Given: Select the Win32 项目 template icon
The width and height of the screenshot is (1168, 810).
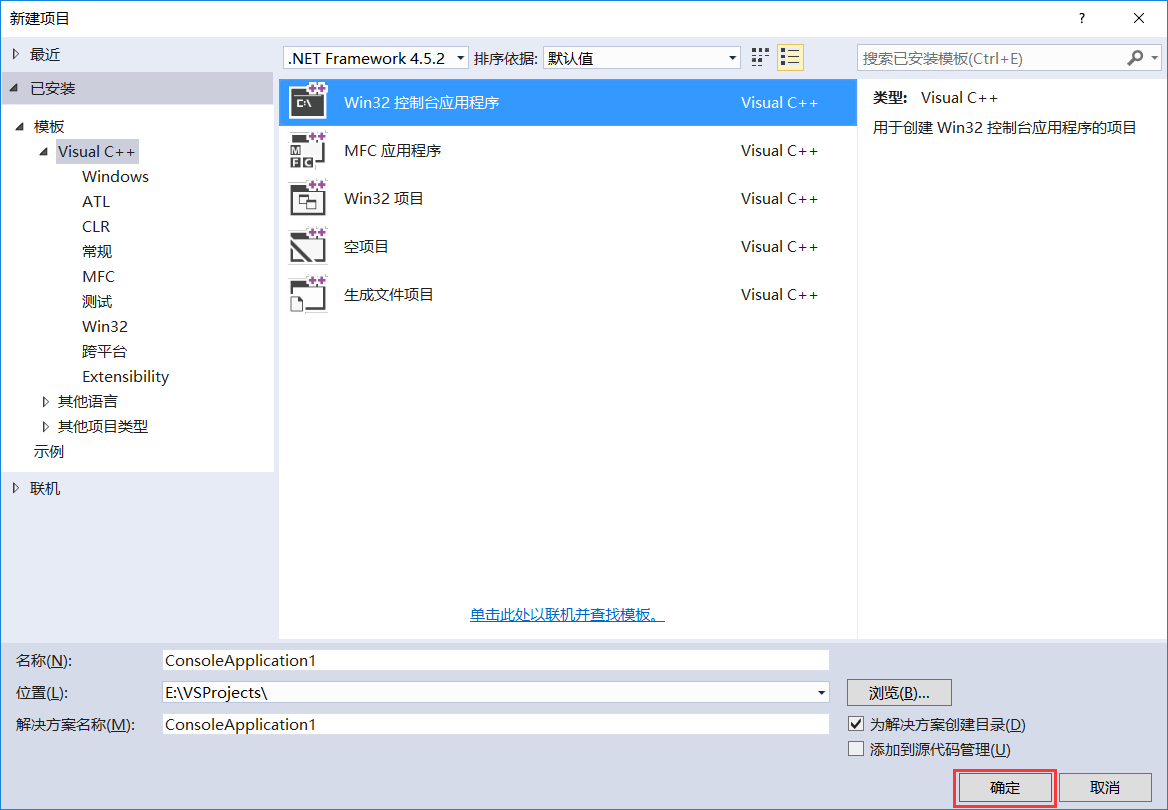Looking at the screenshot, I should pyautogui.click(x=308, y=198).
